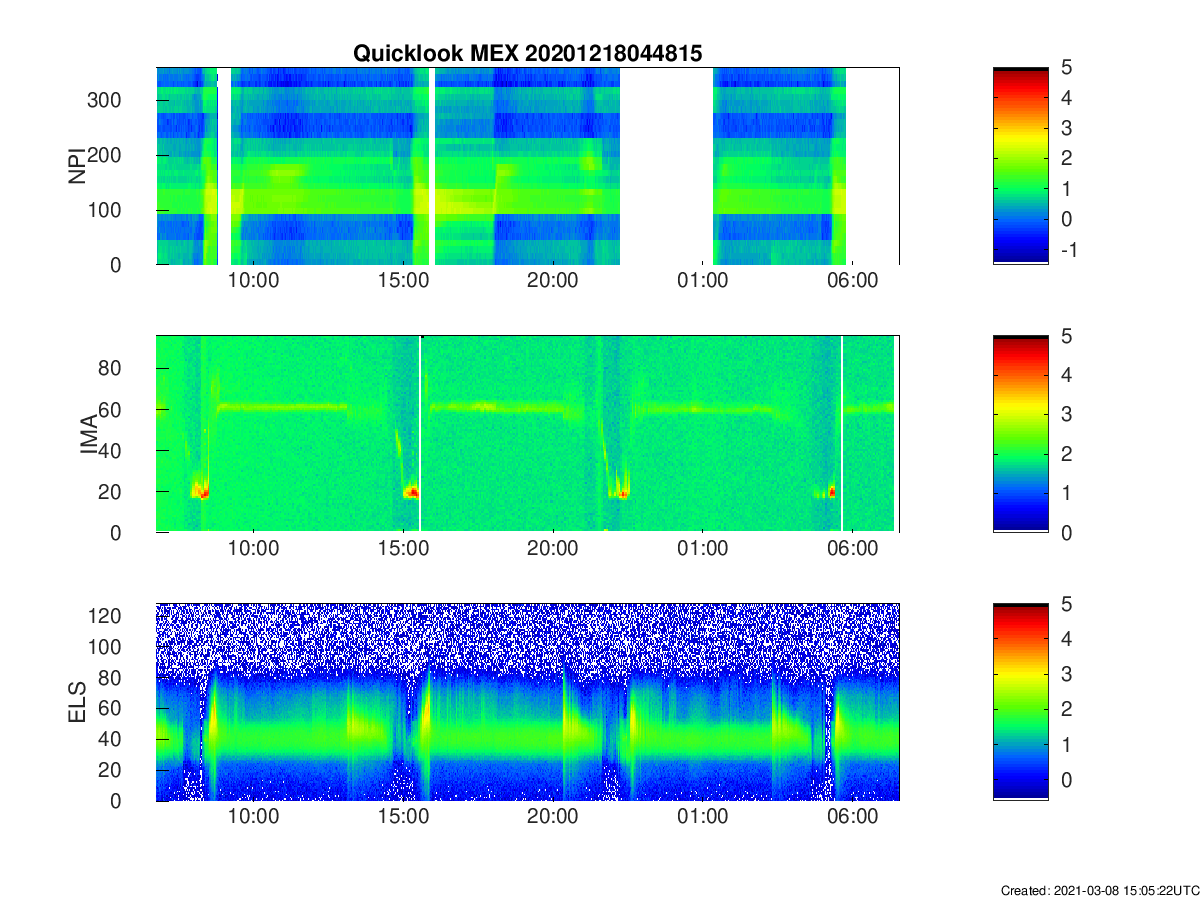Click the 10:00 time label under ELS panel
The image size is (1200, 900).
point(254,817)
